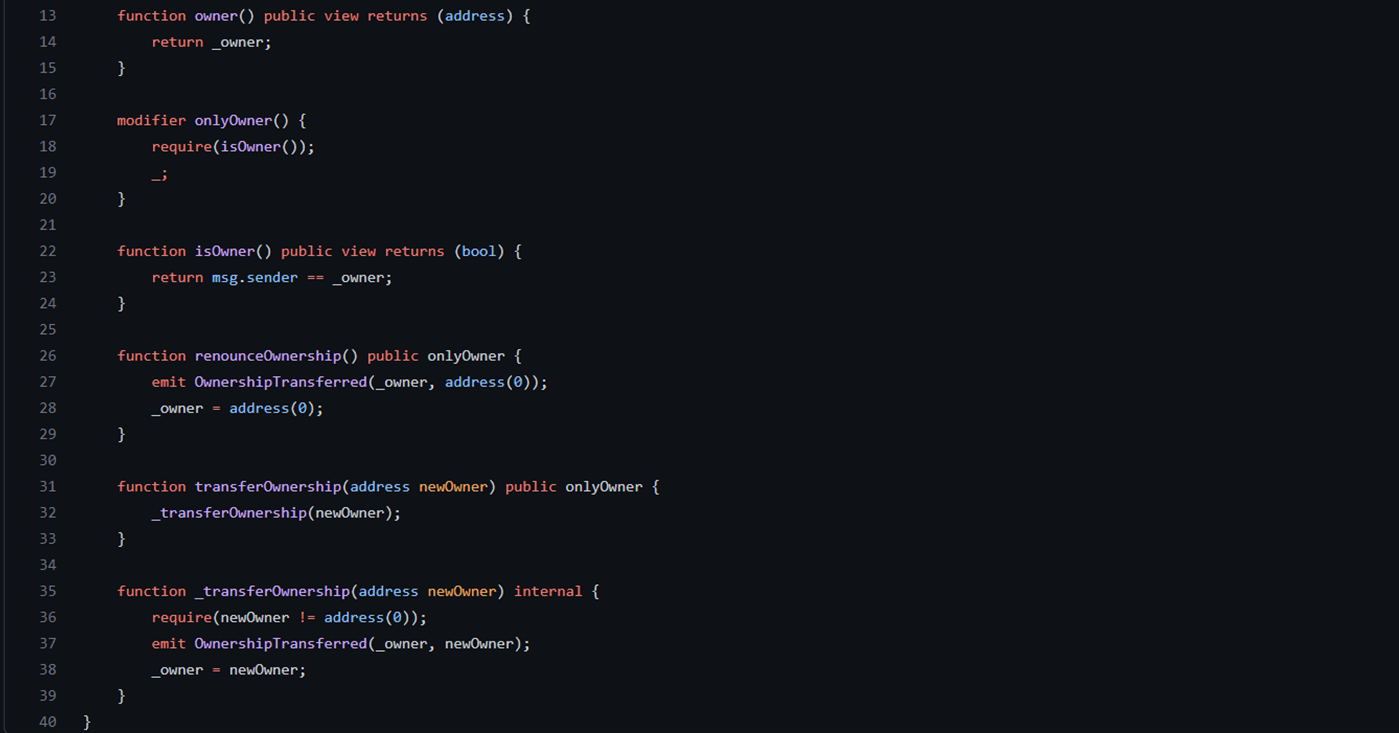Click the internal keyword on line 35
Screen dimensions: 1399x733
point(548,592)
